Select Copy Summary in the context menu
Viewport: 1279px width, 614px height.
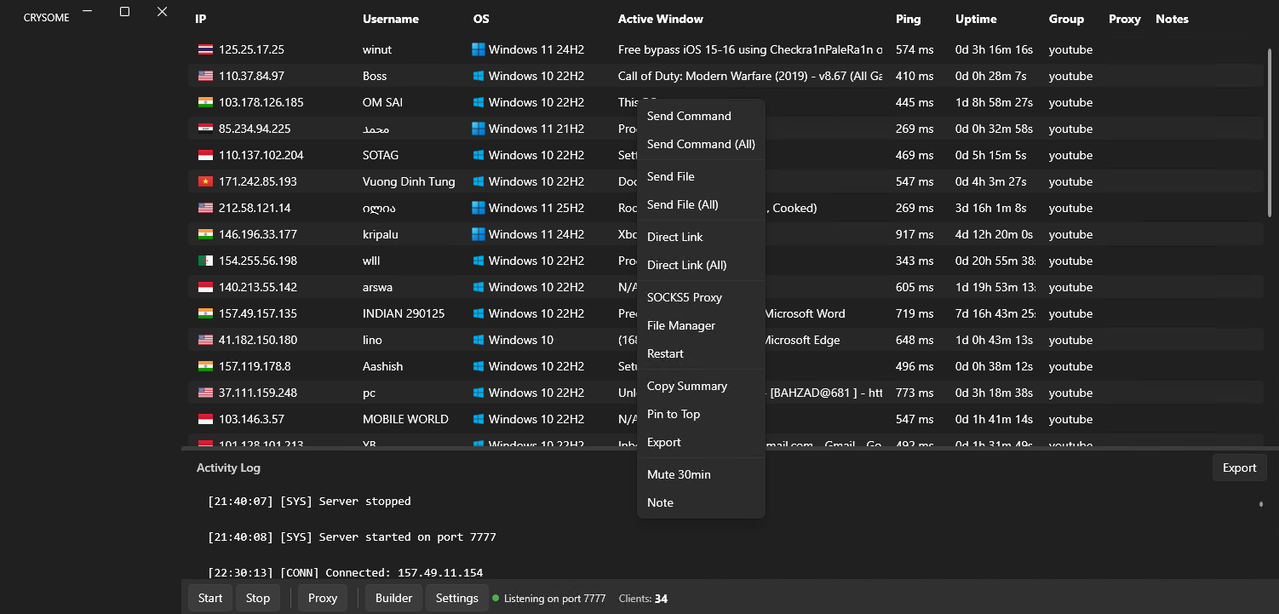[701, 386]
